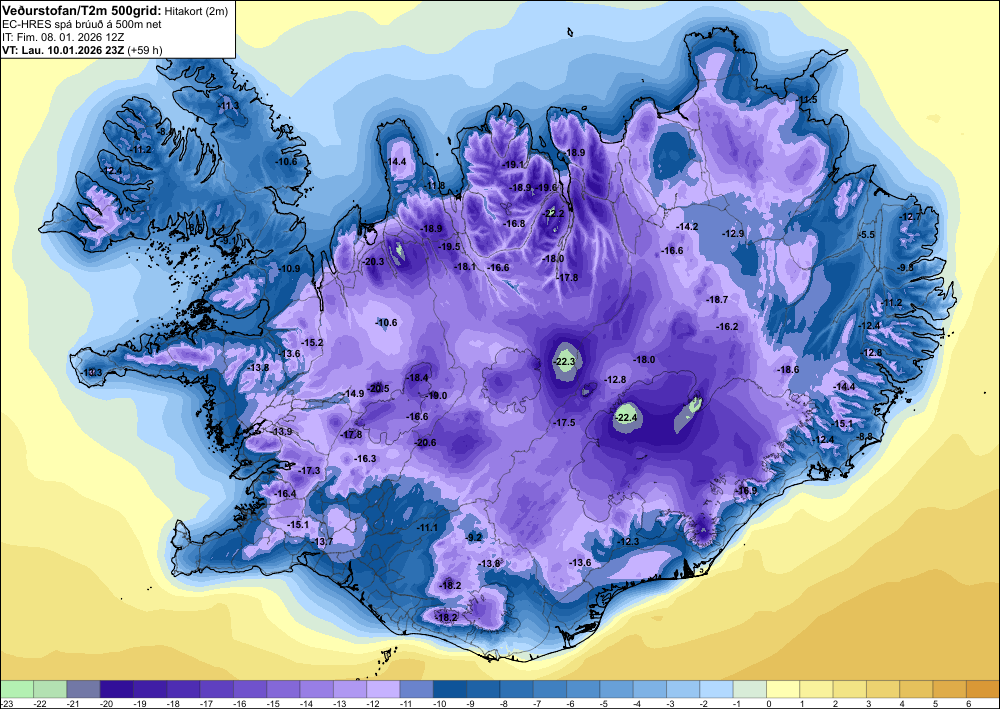Screen dimensions: 1000x709
Task: Click the -16.4 temperature label
Action: 285,493
